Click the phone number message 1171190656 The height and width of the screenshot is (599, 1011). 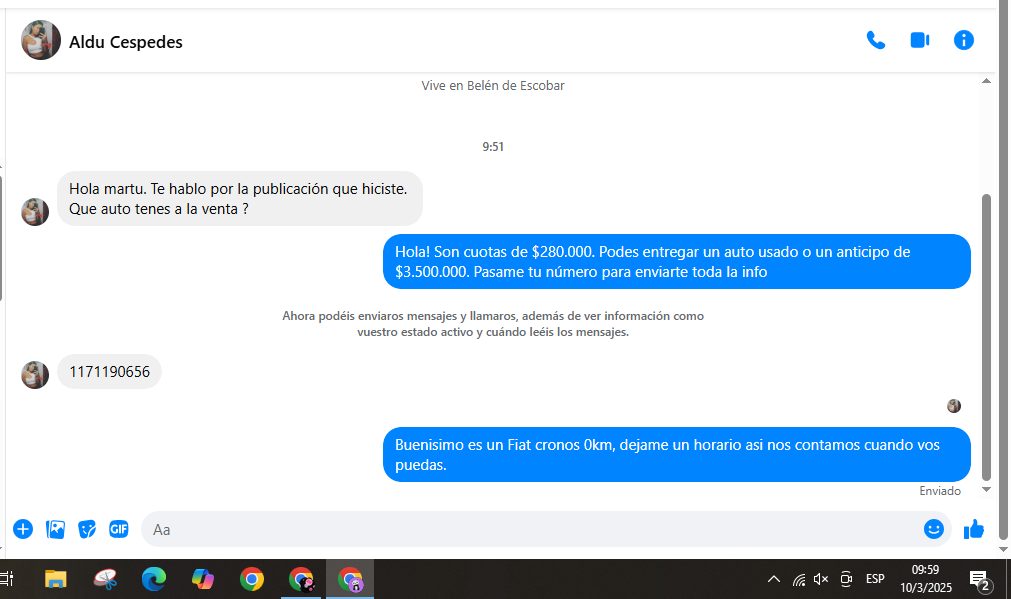[109, 372]
